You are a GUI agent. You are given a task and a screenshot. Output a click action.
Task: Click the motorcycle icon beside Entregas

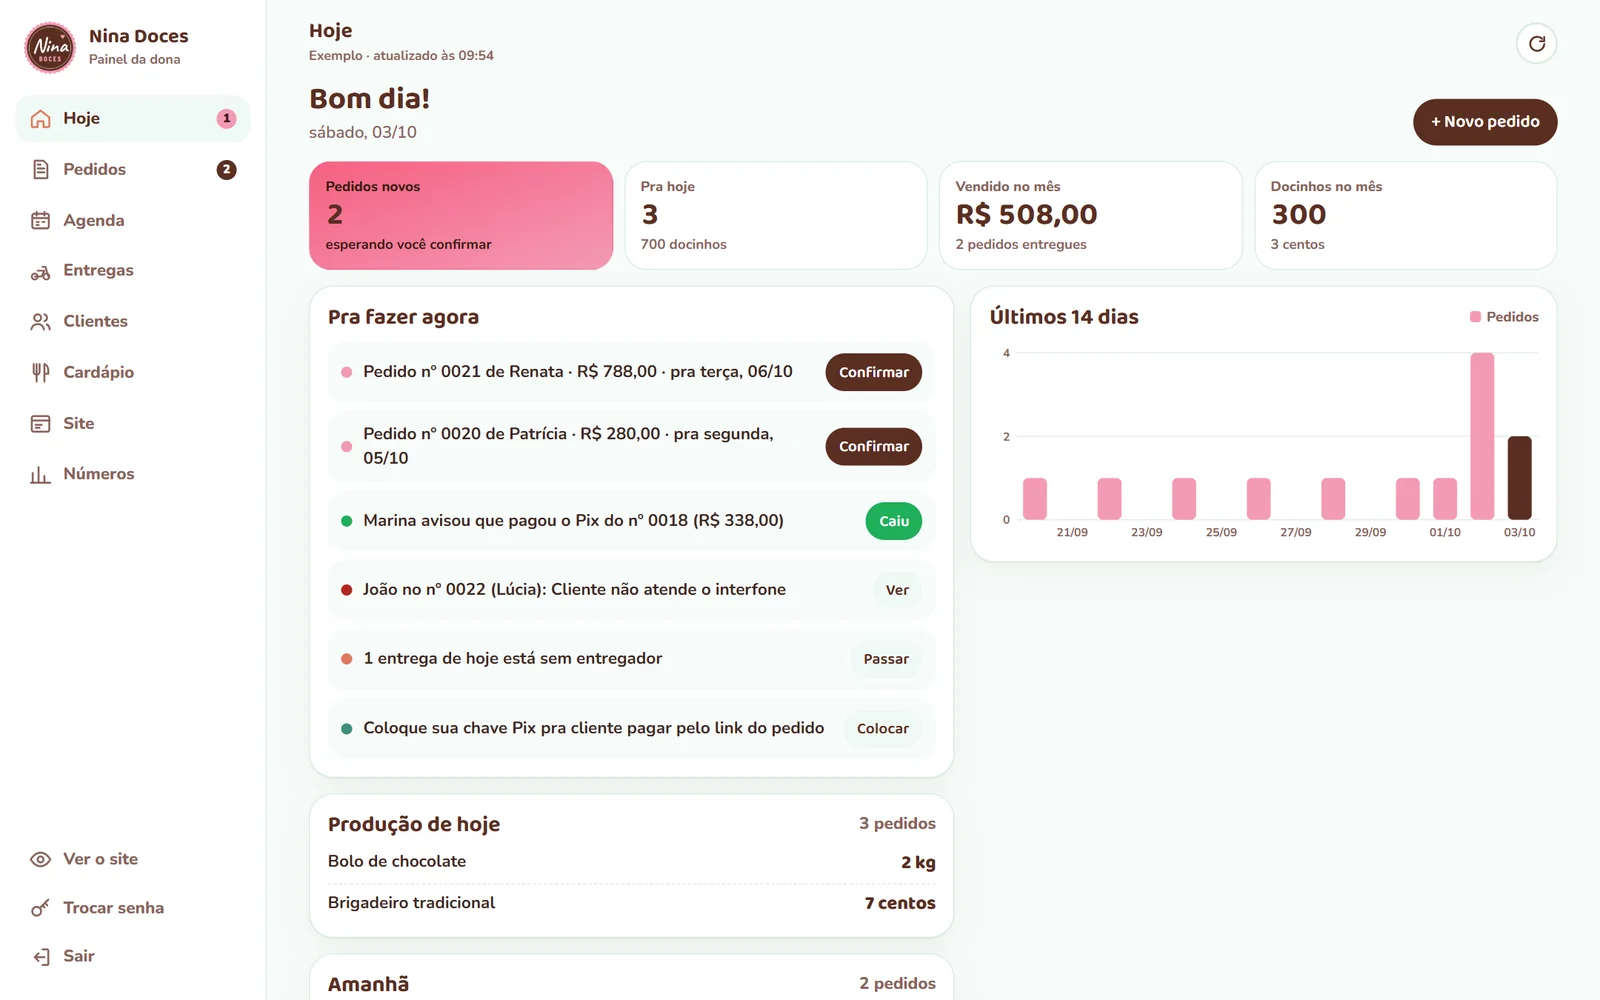[x=40, y=272]
